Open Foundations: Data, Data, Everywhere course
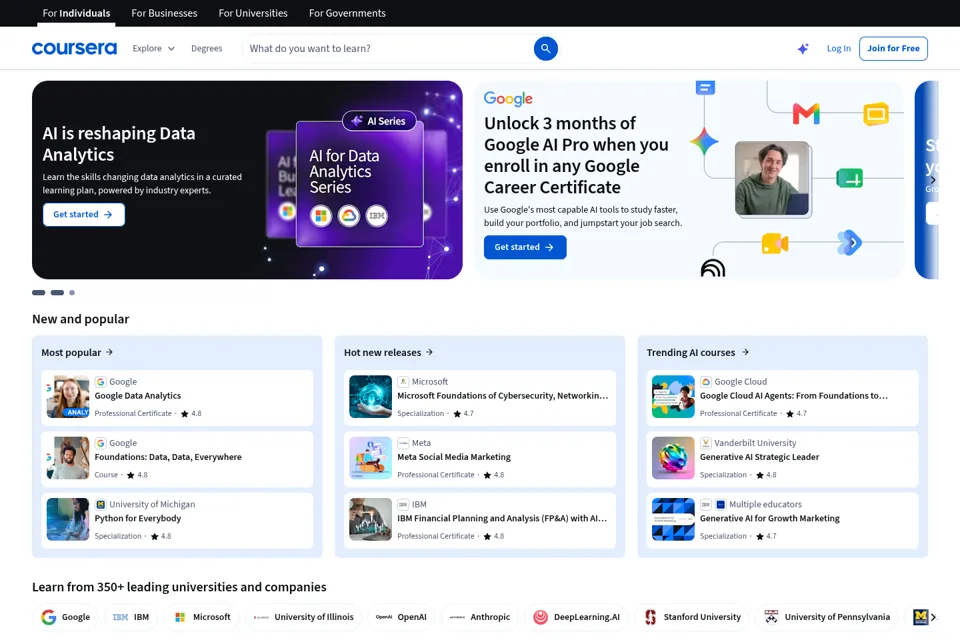 (177, 459)
